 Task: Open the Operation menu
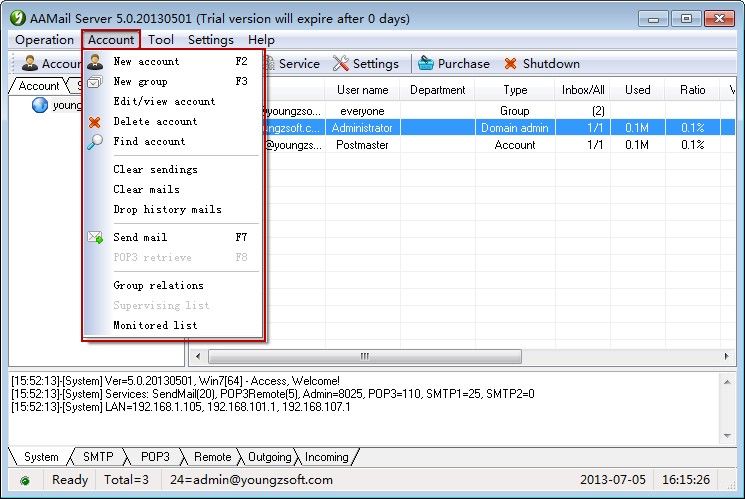pyautogui.click(x=45, y=40)
